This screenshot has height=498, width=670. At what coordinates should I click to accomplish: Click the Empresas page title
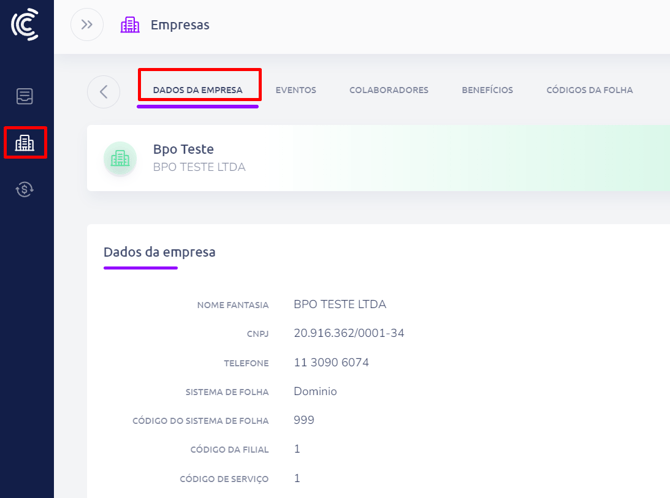[x=180, y=25]
